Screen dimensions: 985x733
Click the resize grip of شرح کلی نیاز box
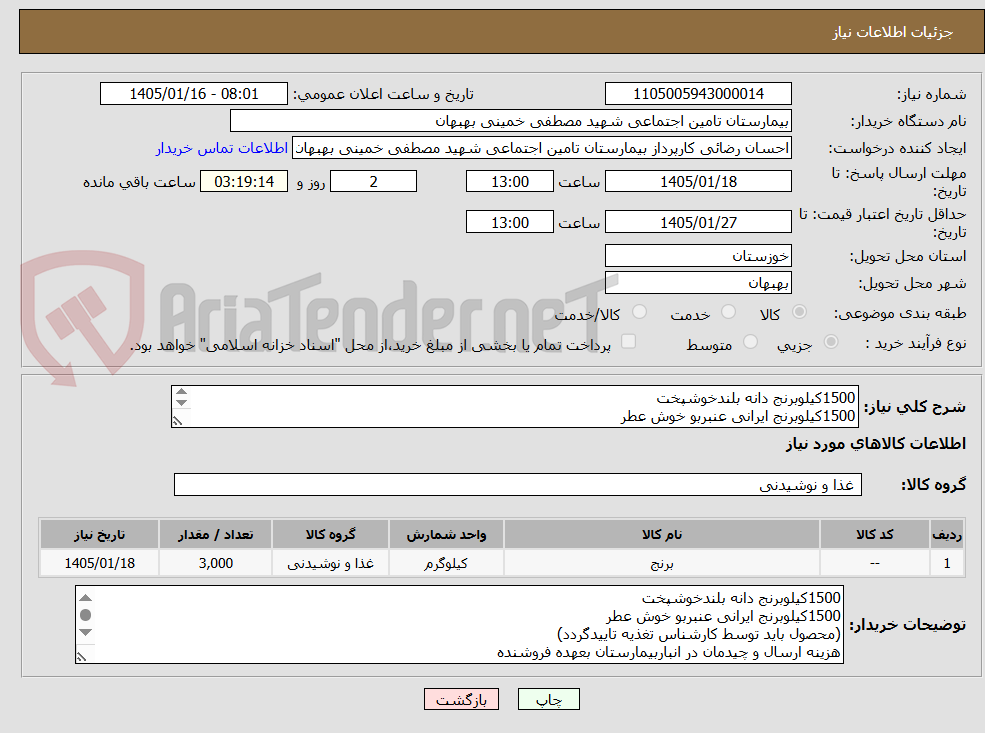pos(178,421)
